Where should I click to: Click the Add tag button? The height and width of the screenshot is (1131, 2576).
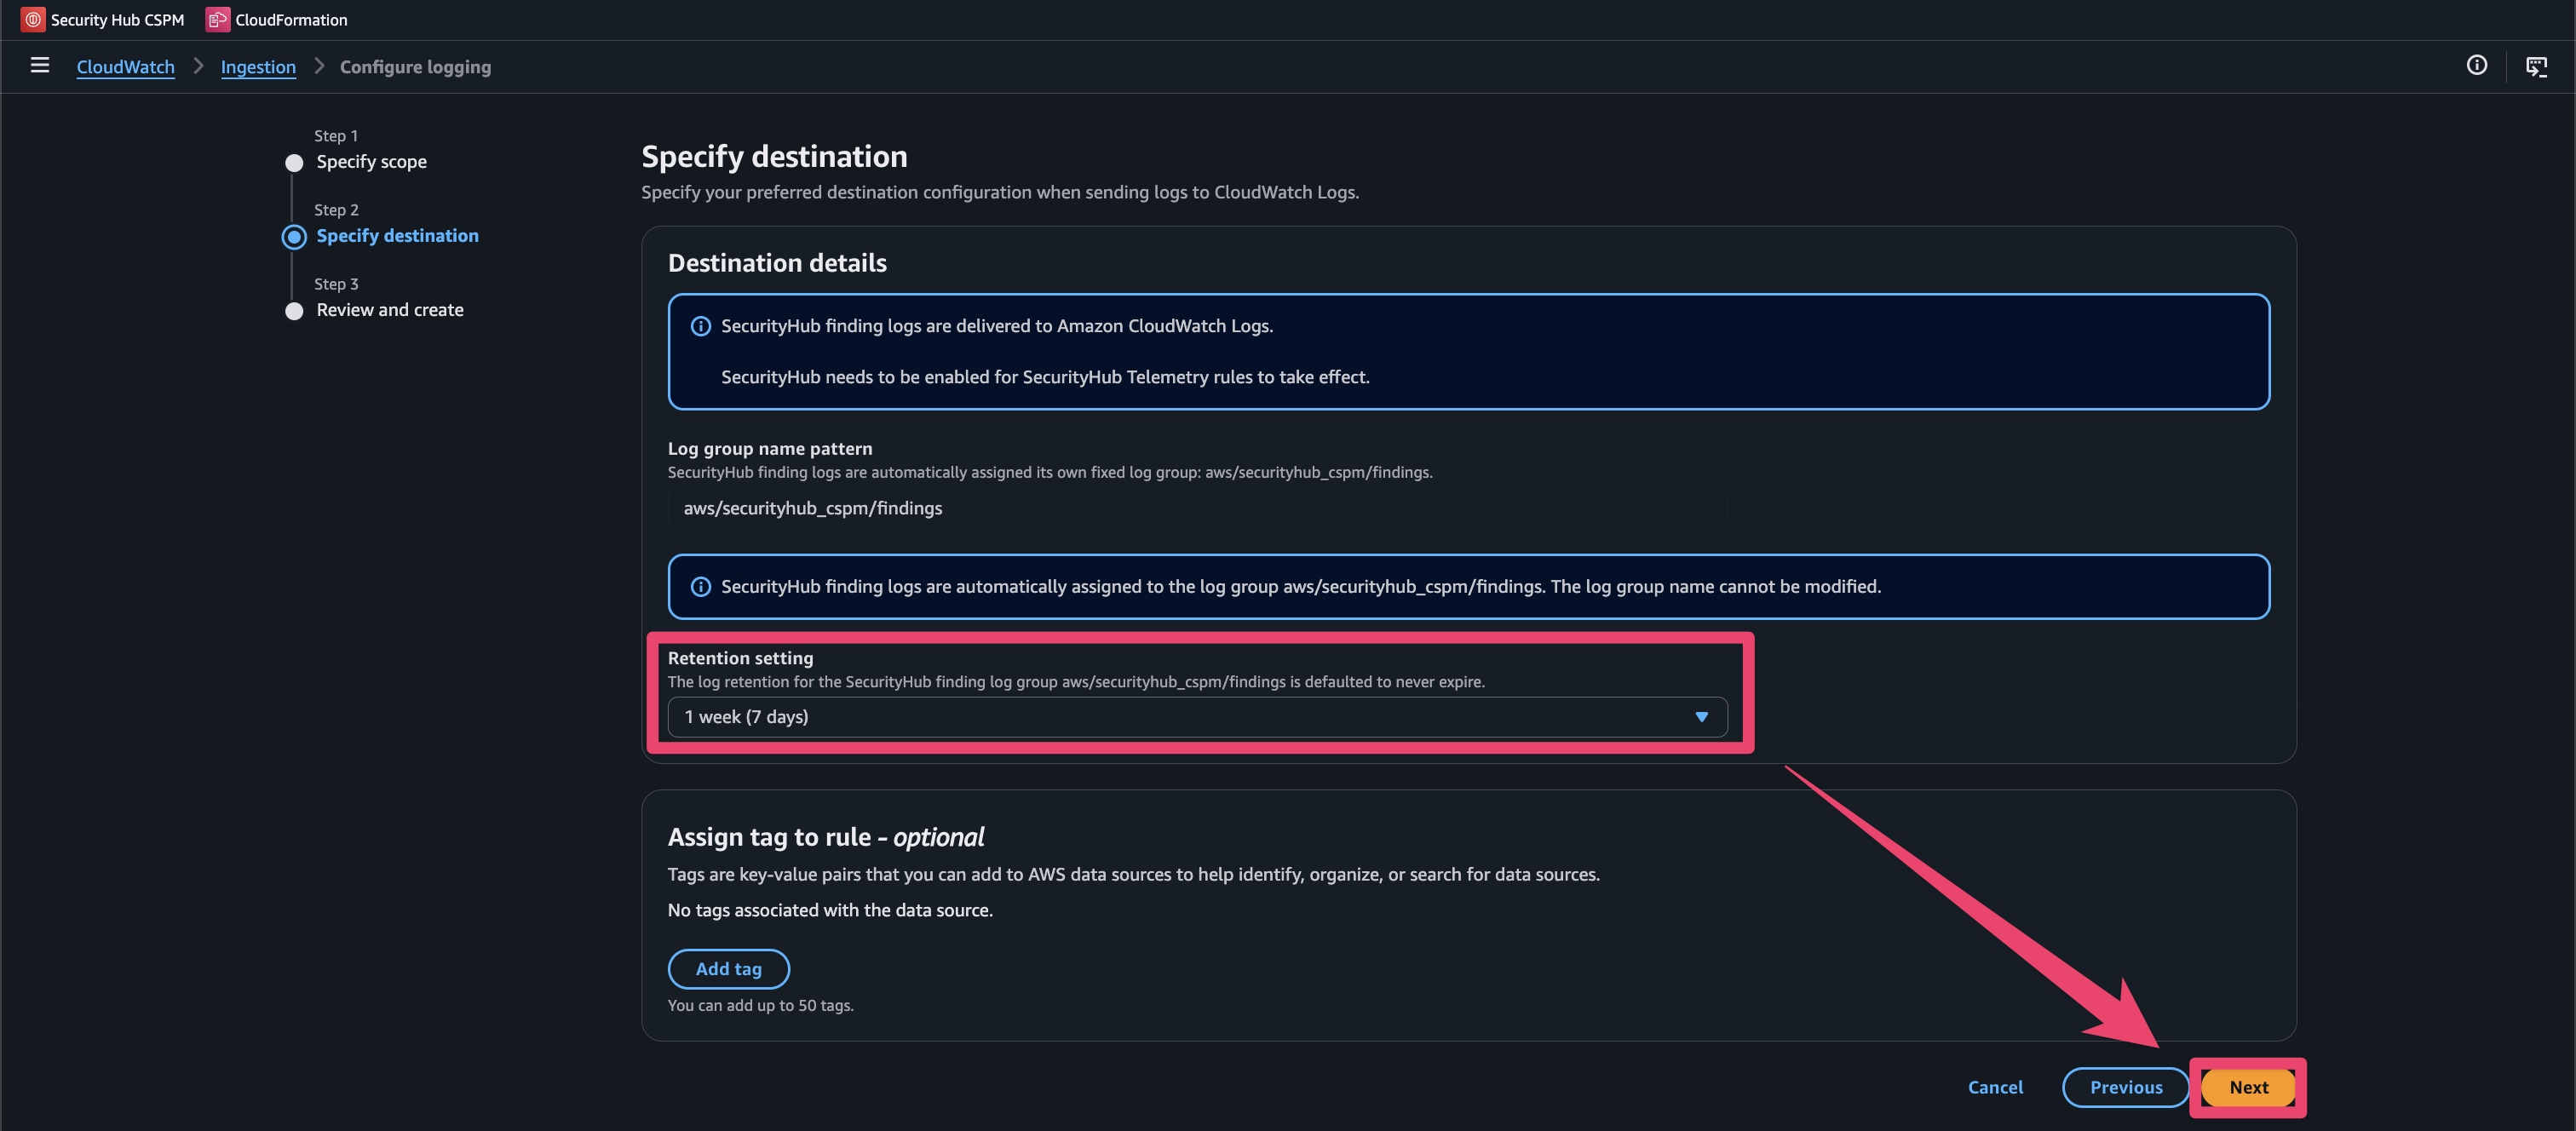pos(728,969)
